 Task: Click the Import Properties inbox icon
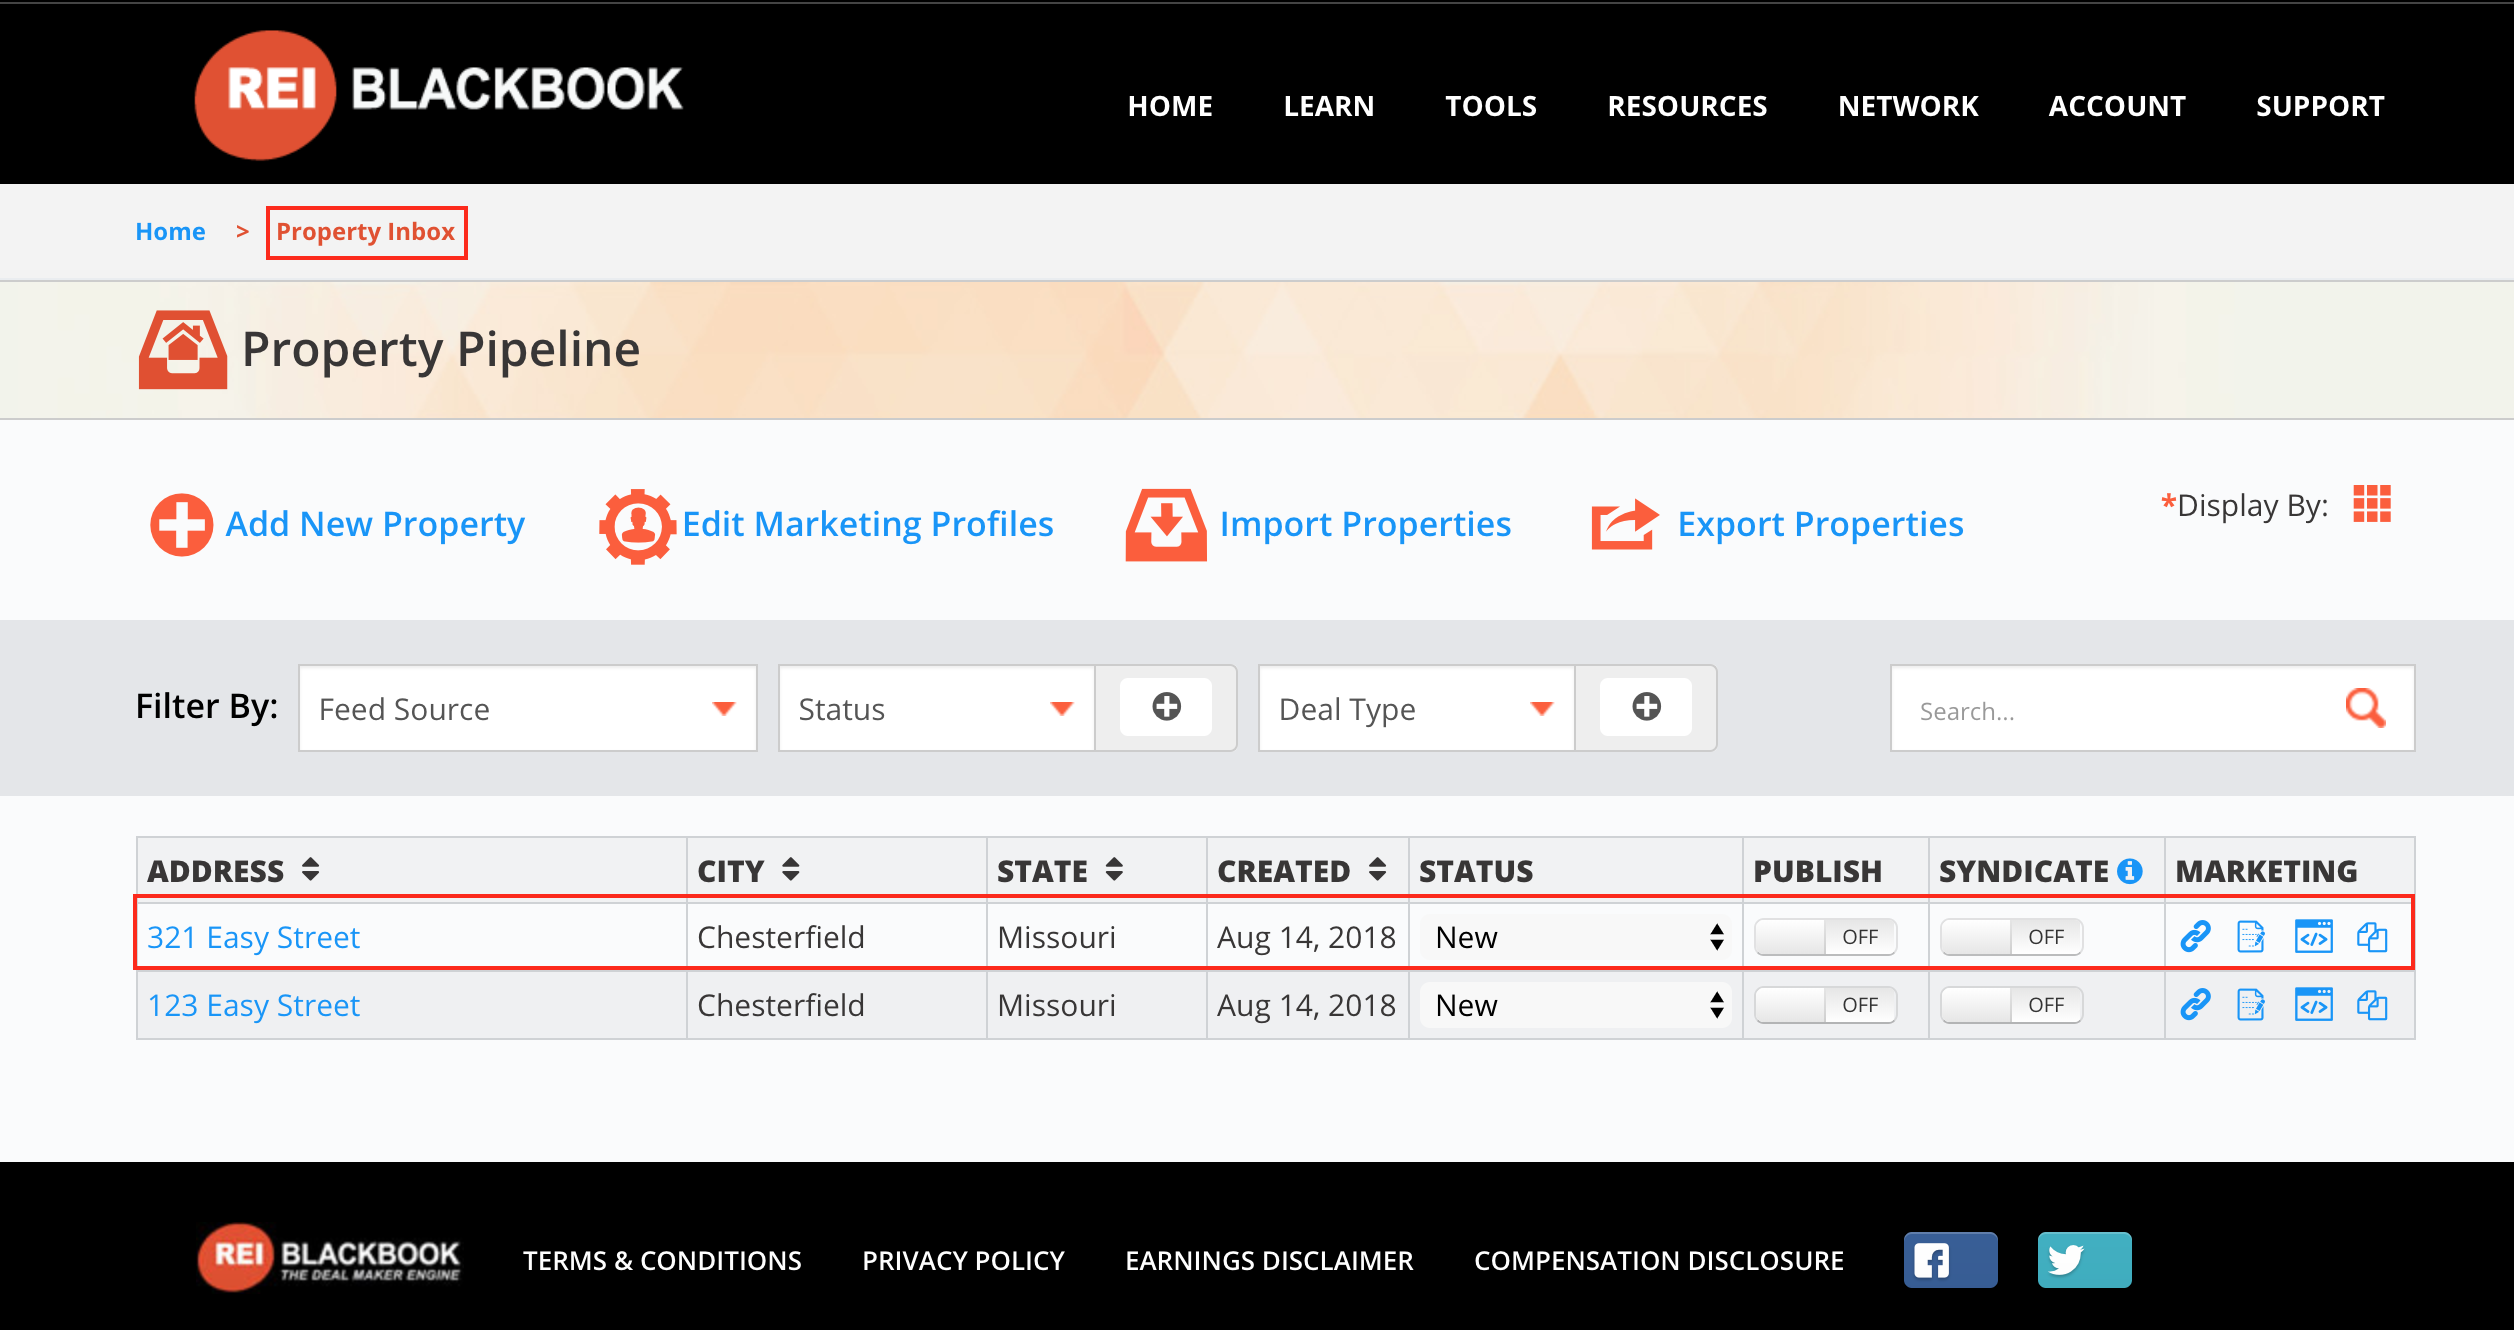(x=1166, y=525)
